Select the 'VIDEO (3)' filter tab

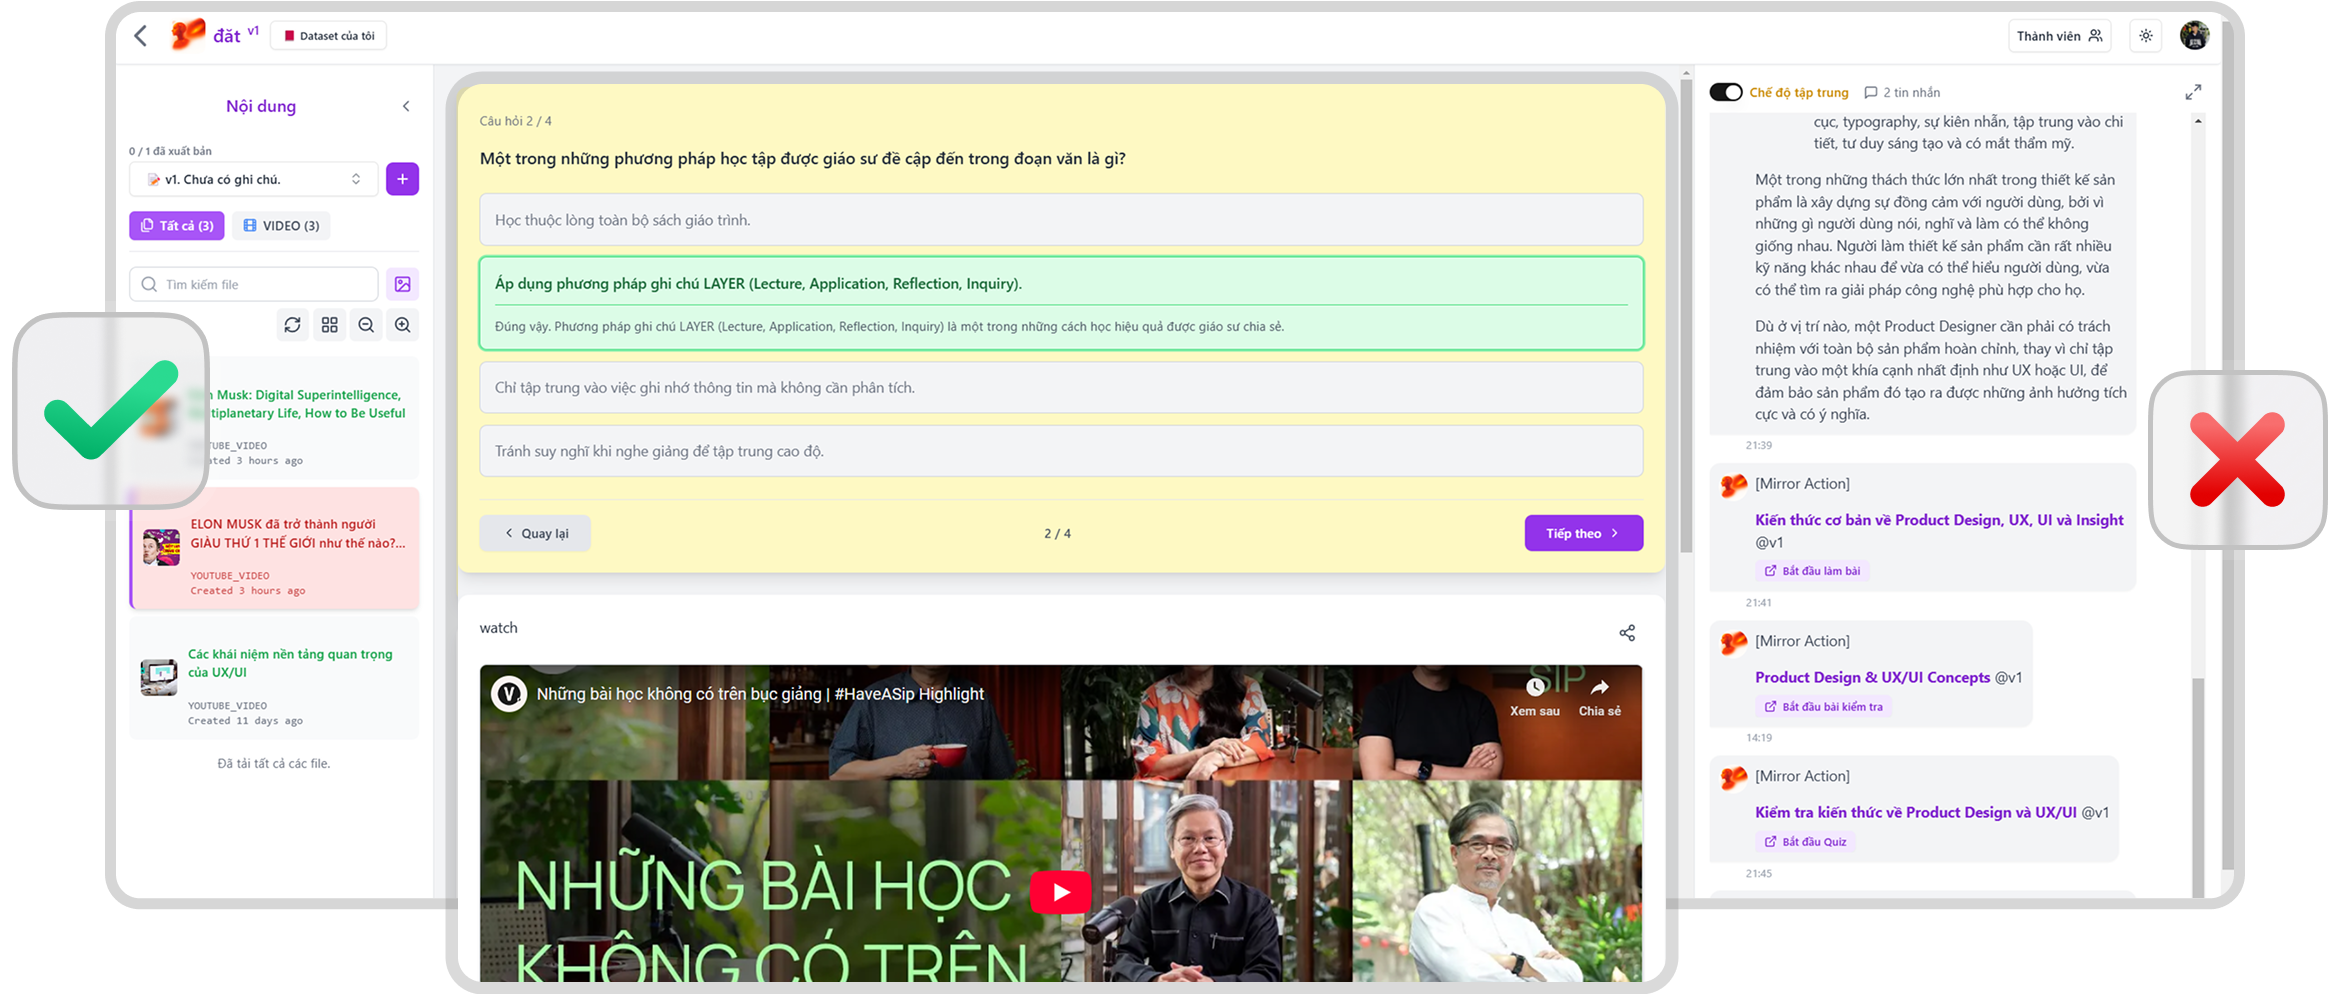(281, 226)
